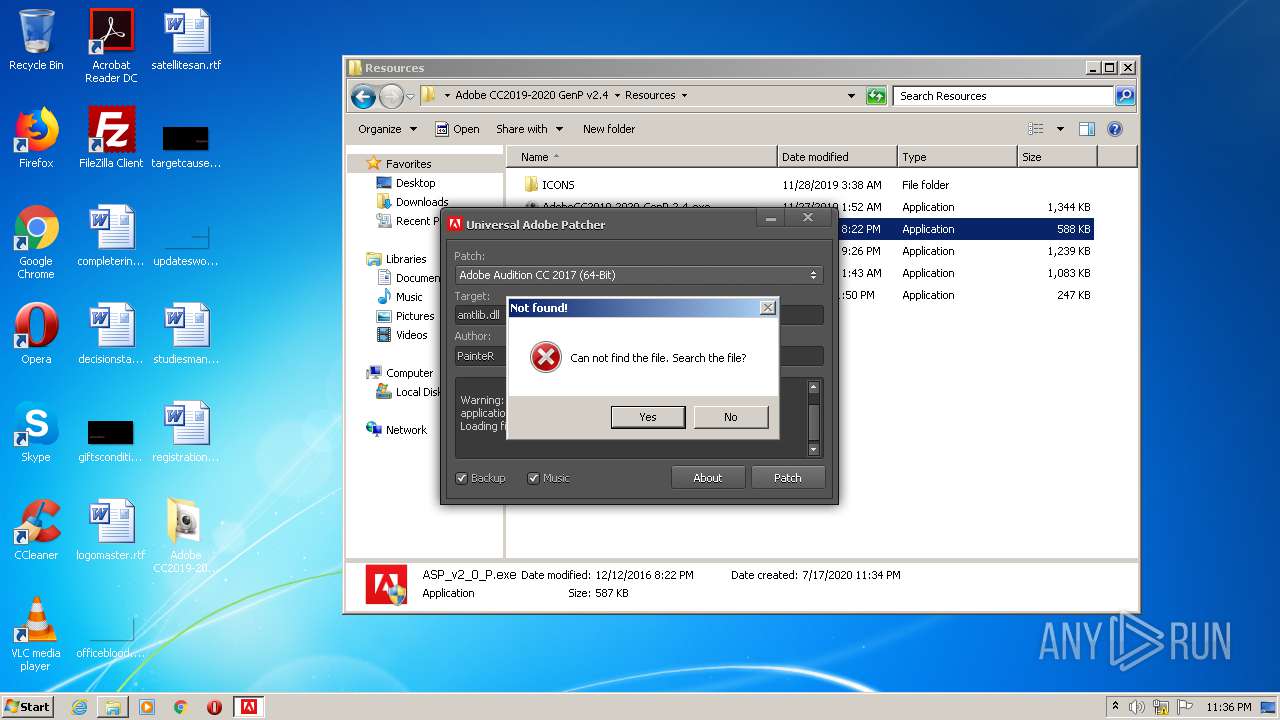Screen dimensions: 1280x720
Task: Open the FileZilla Client desktop icon
Action: coord(111,138)
